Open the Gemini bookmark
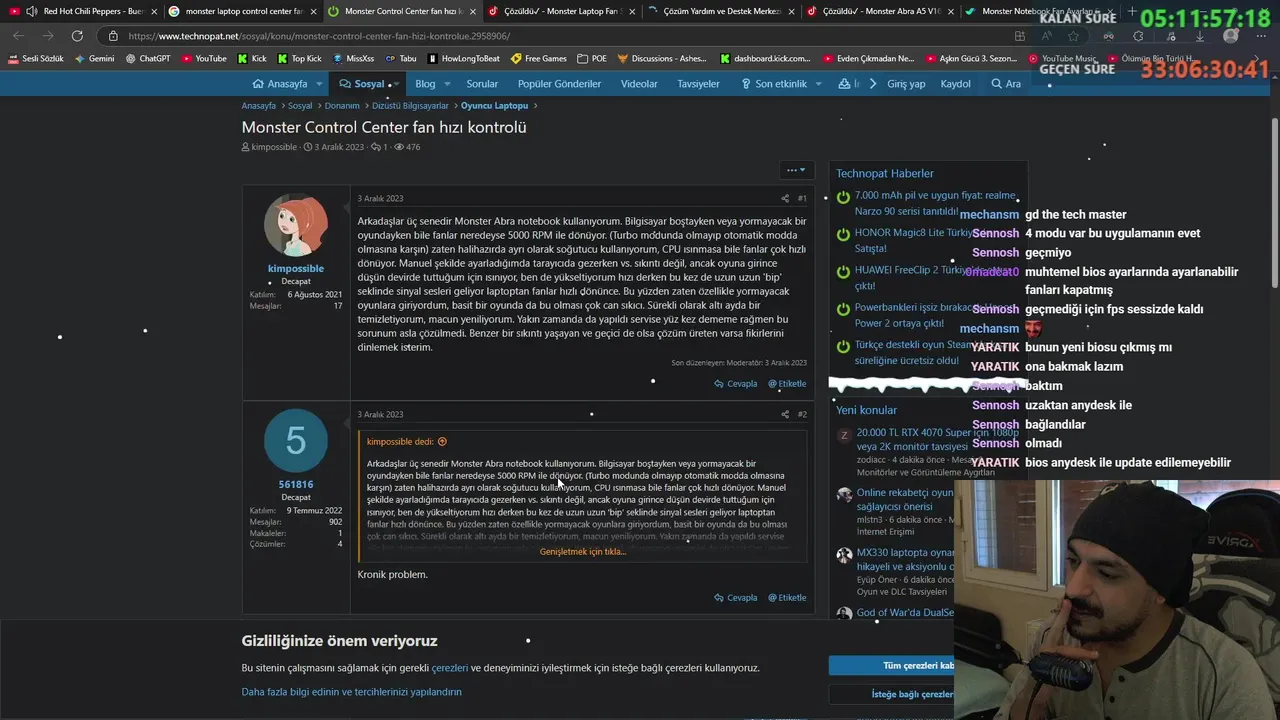 point(94,59)
